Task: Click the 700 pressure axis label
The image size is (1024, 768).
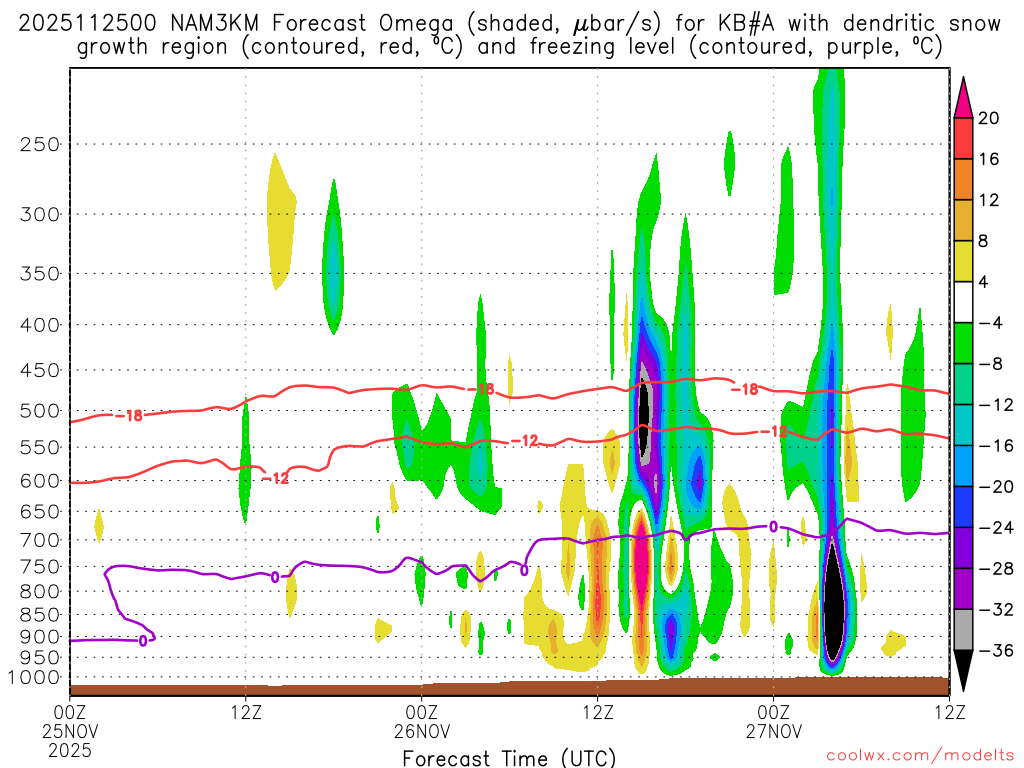Action: tap(40, 540)
